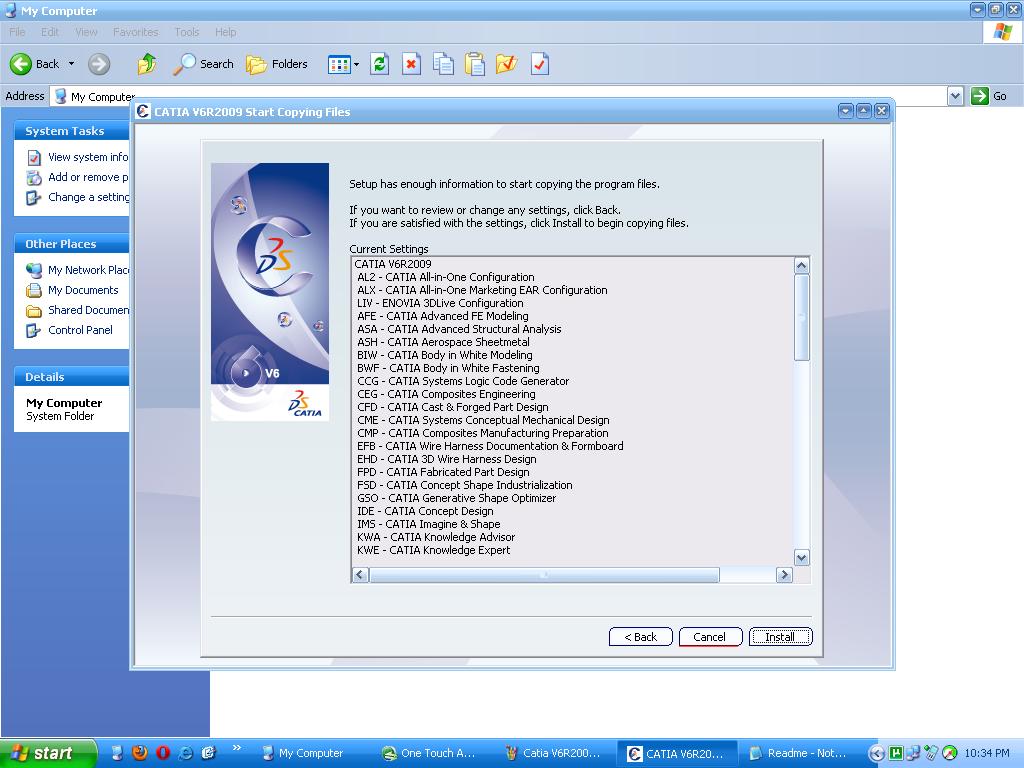1024x768 pixels.
Task: Click the Forward arrow in My Computer toolbar
Action: [x=99, y=64]
